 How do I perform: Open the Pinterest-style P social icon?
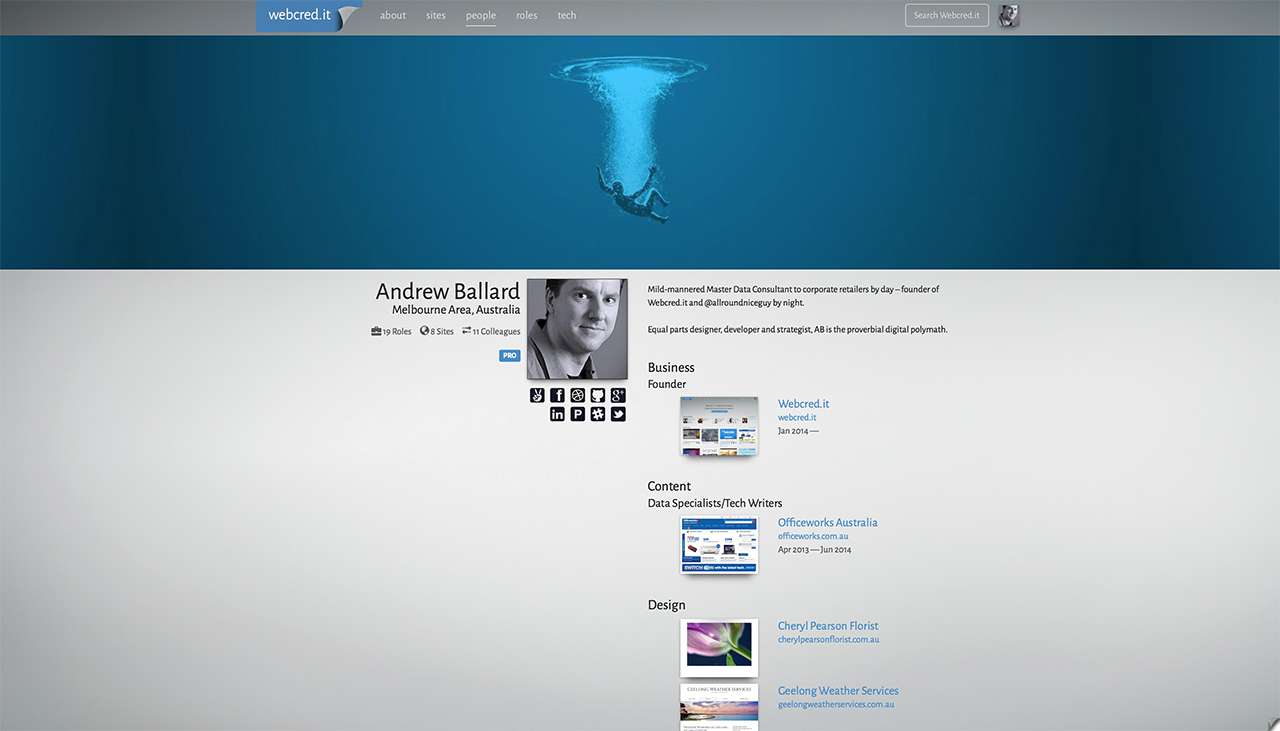coord(577,413)
